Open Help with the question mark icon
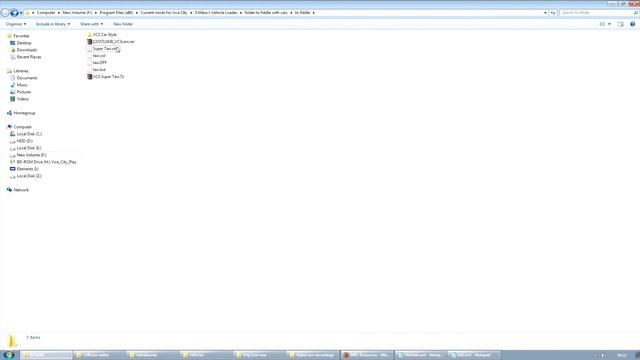640x360 pixels. pos(632,24)
